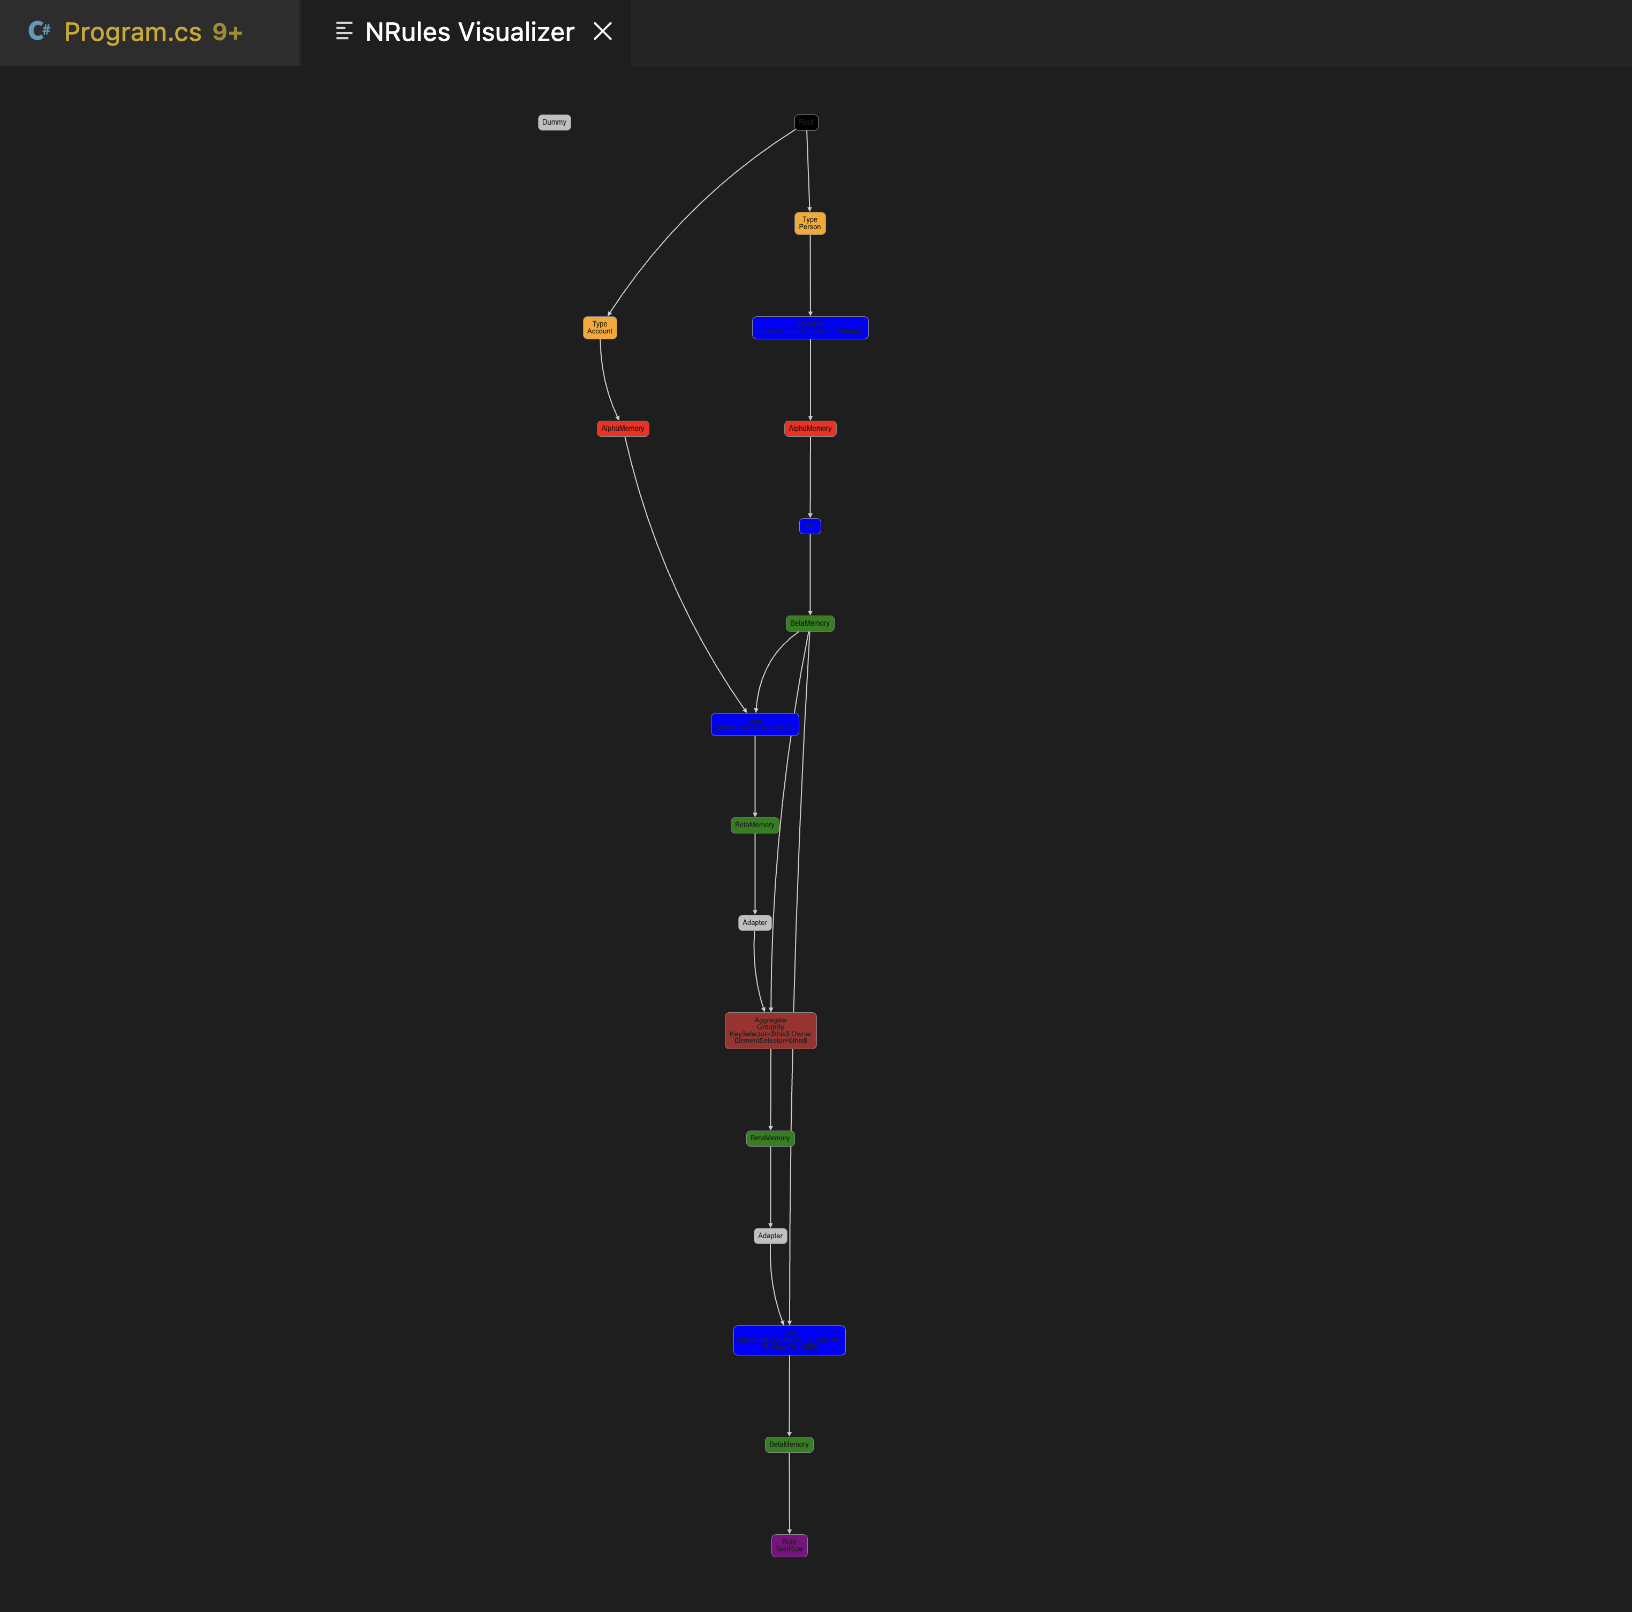Select the bottom Join node with accounts.Count condition
This screenshot has width=1632, height=1612.
tap(789, 1340)
